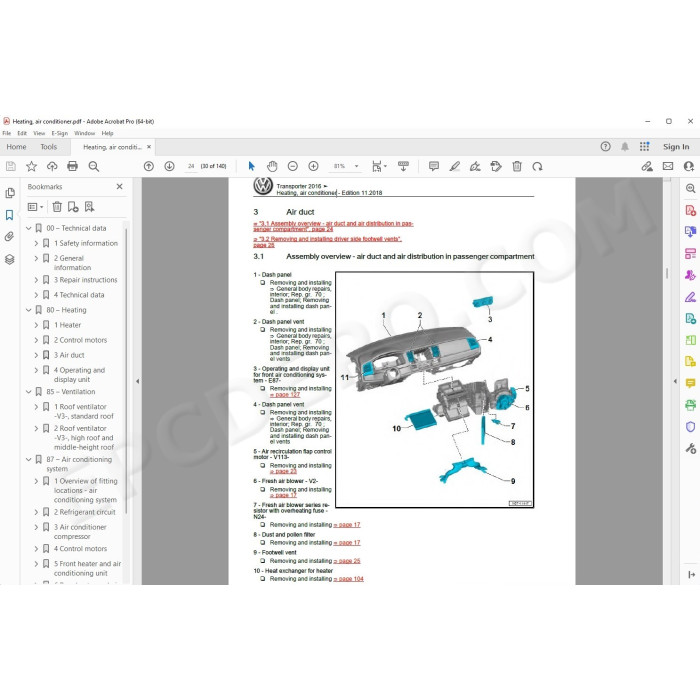Click the upload to cloud icon
Viewport: 700px width, 700px height.
pos(52,167)
